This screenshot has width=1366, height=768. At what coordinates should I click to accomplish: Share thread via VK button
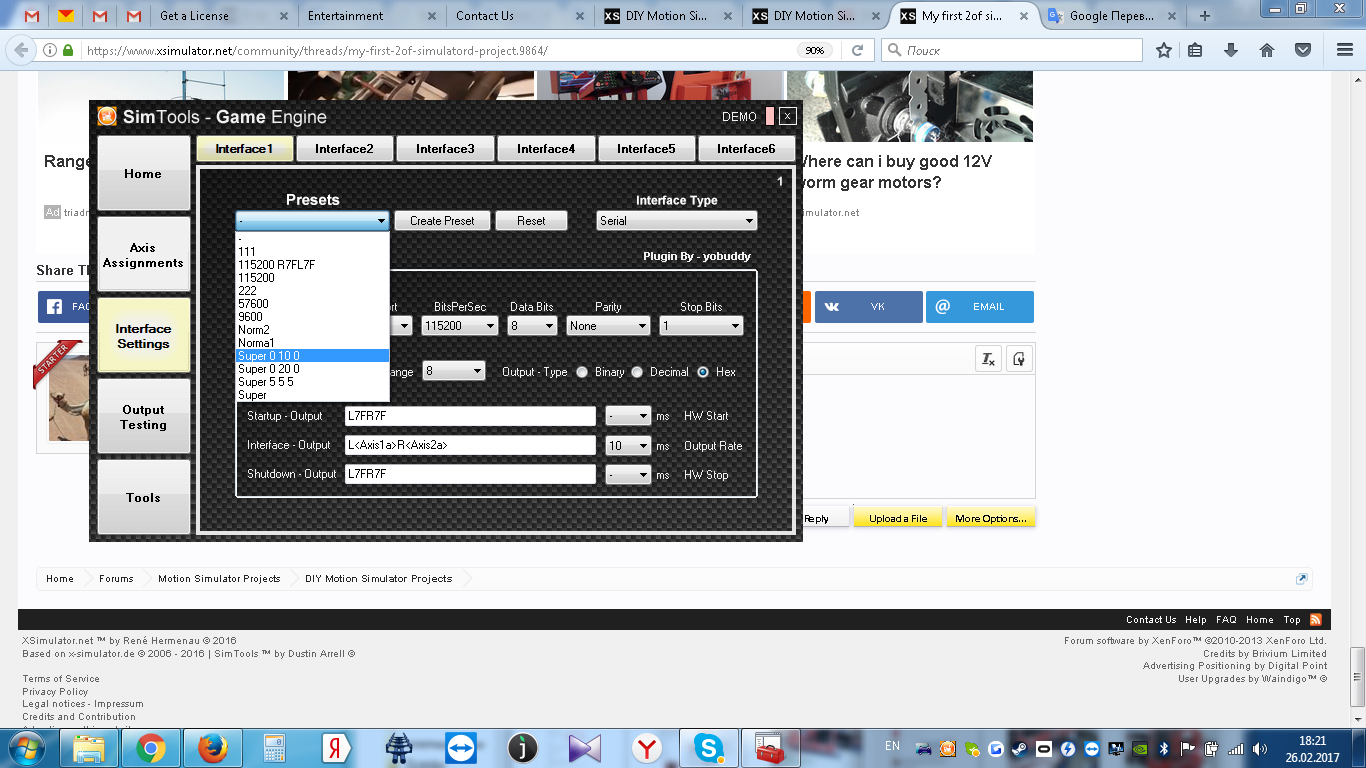(x=868, y=307)
